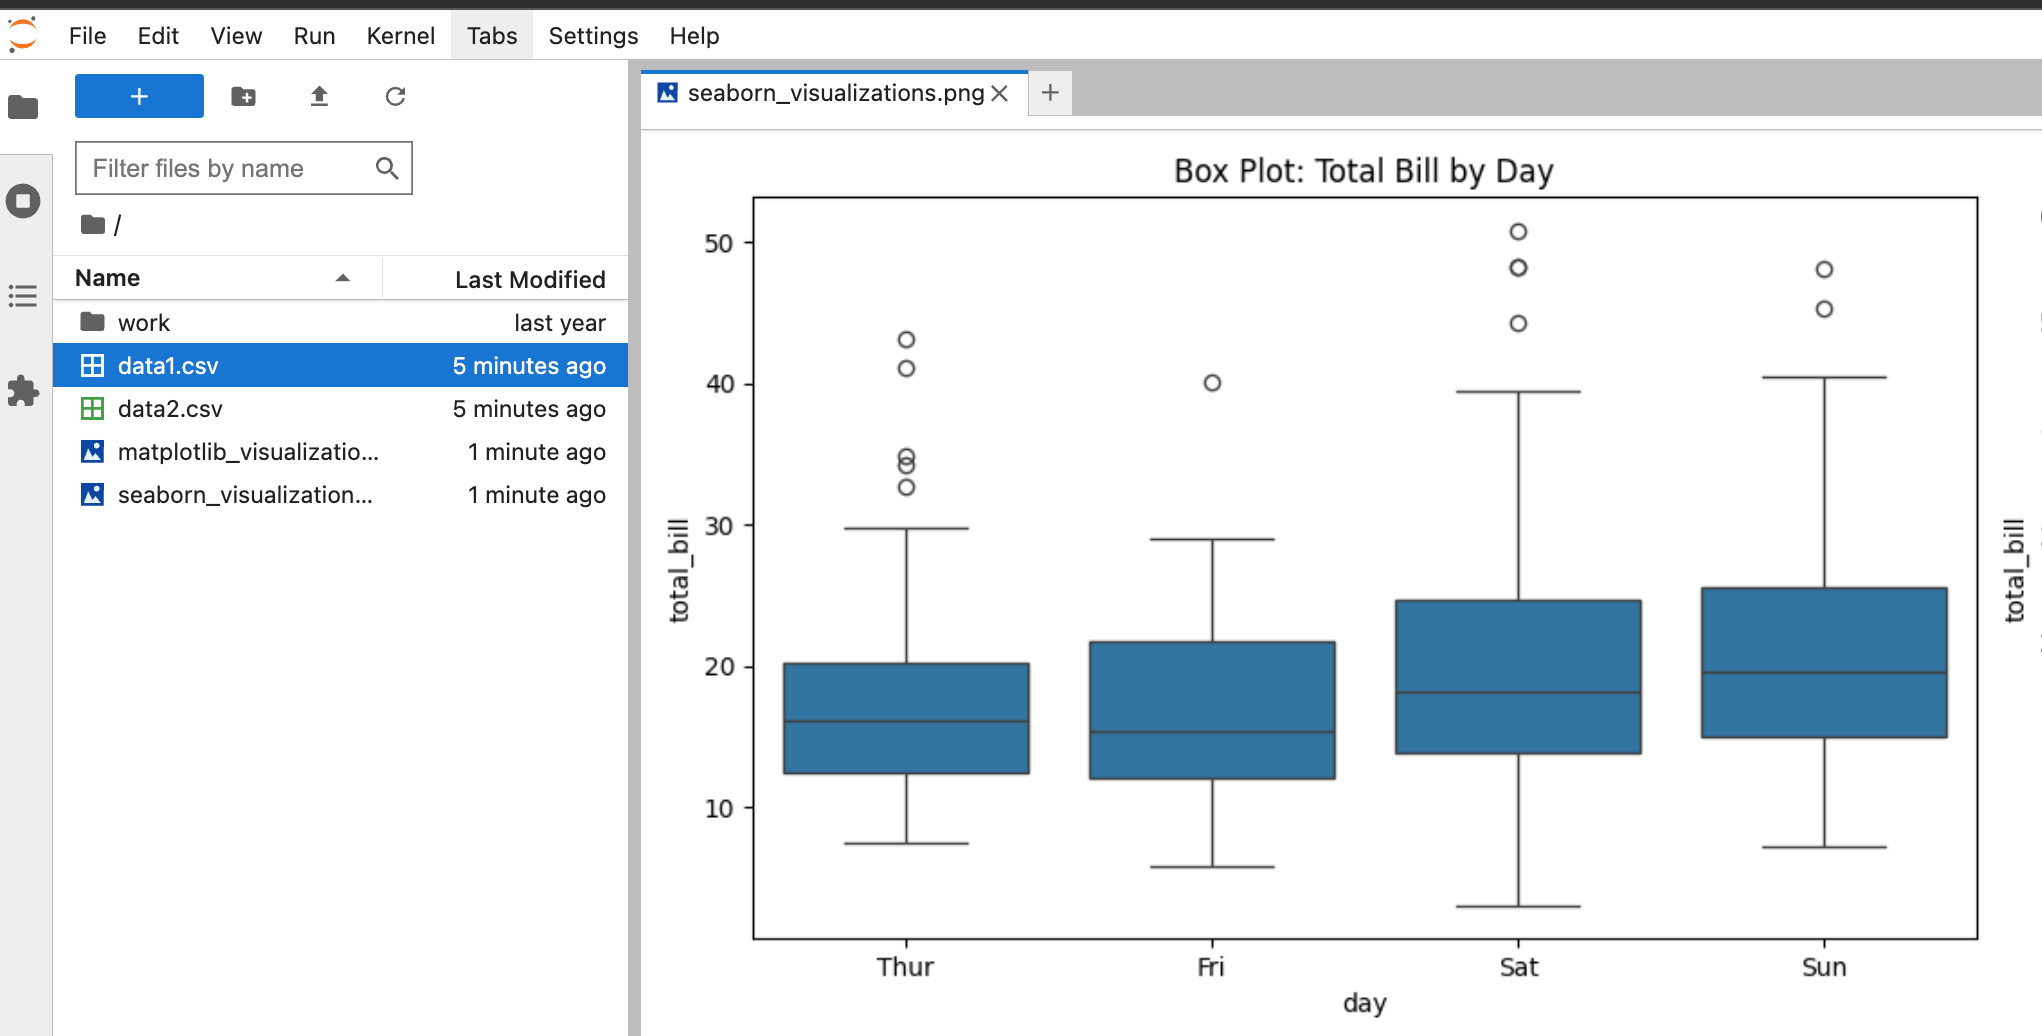Open the File Browser sidebar folder icon
The image size is (2042, 1036).
point(23,107)
